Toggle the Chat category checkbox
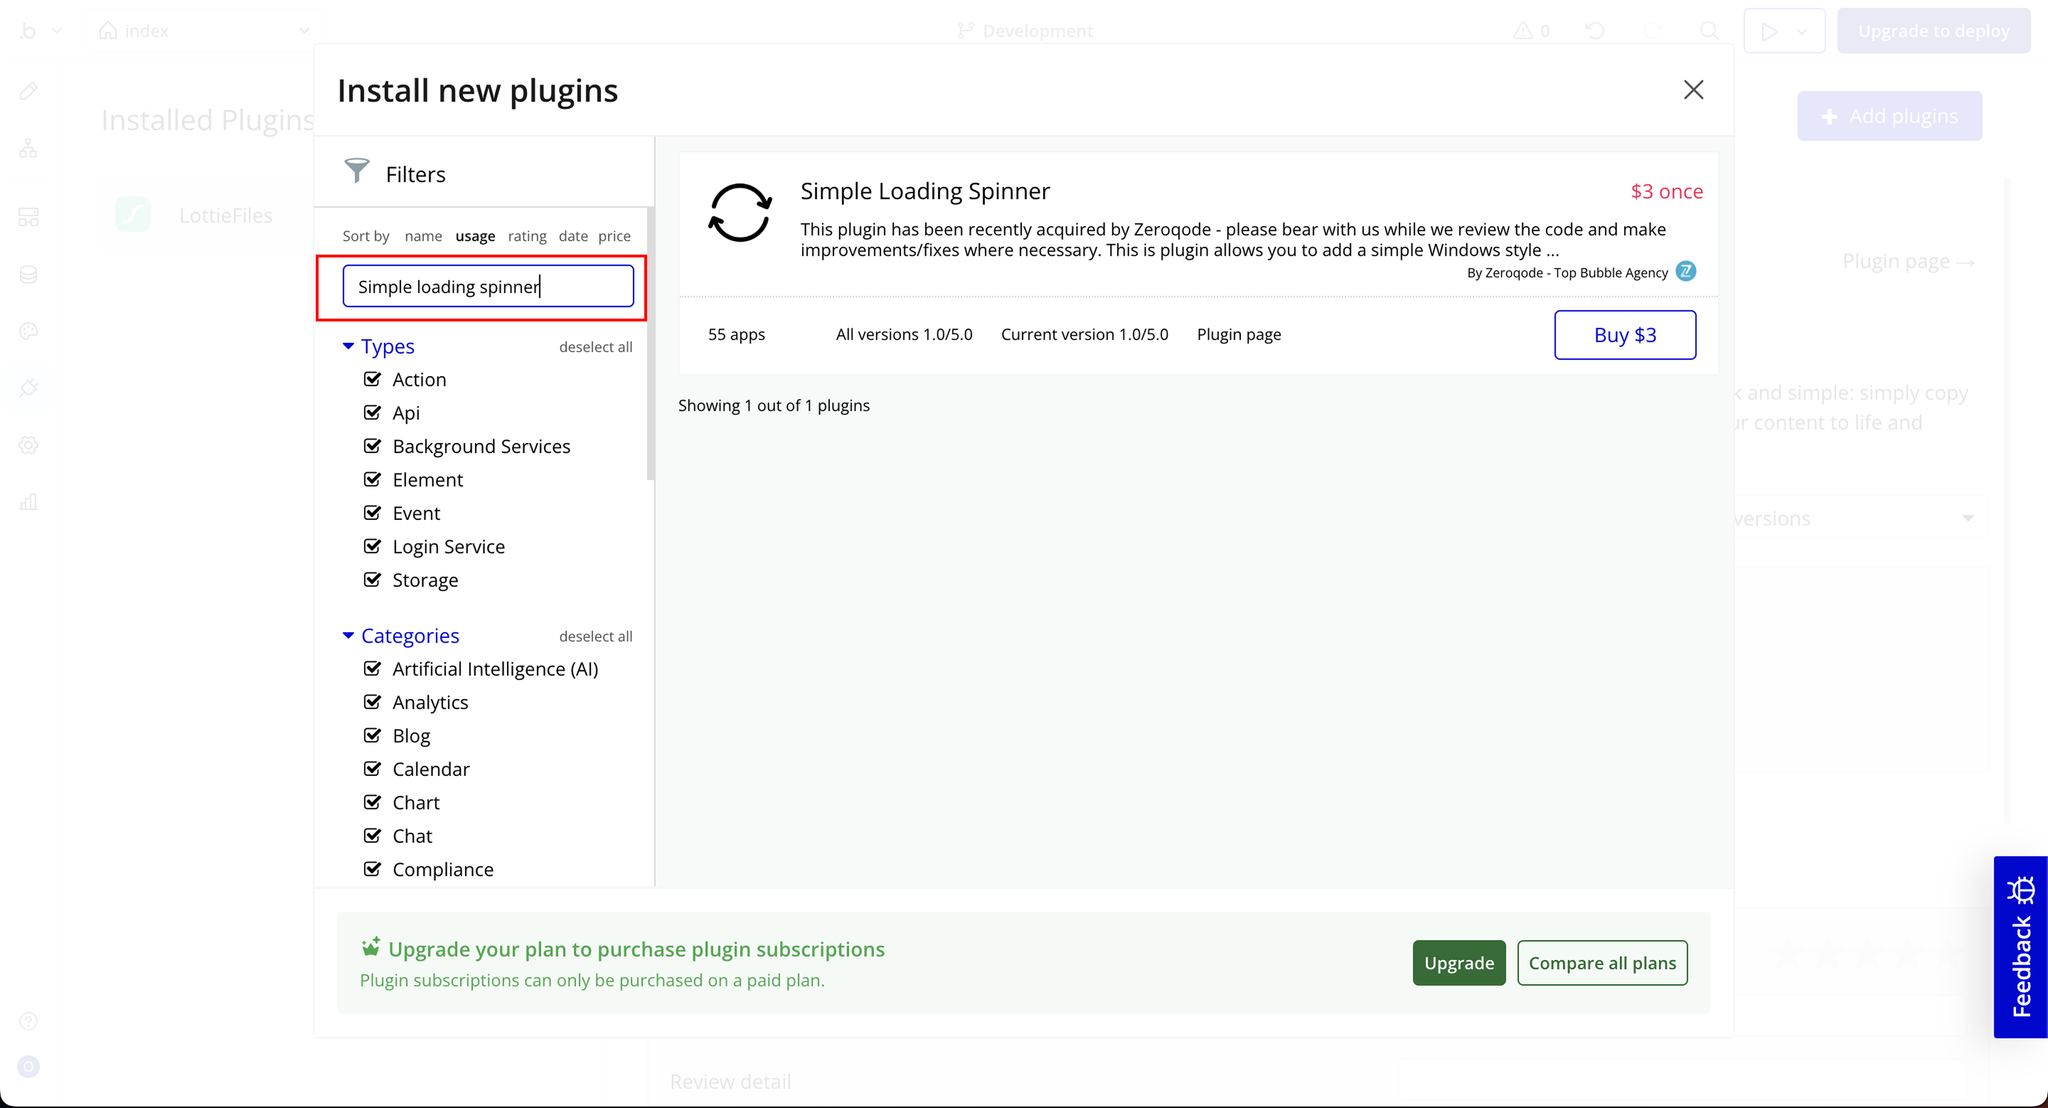Viewport: 2048px width, 1108px height. 372,835
